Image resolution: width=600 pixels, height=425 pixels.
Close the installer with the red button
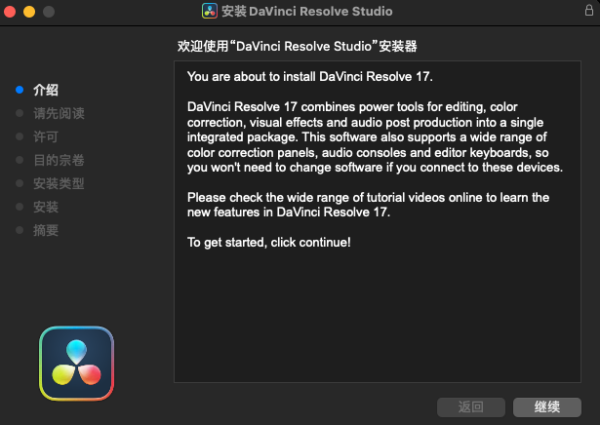point(11,12)
